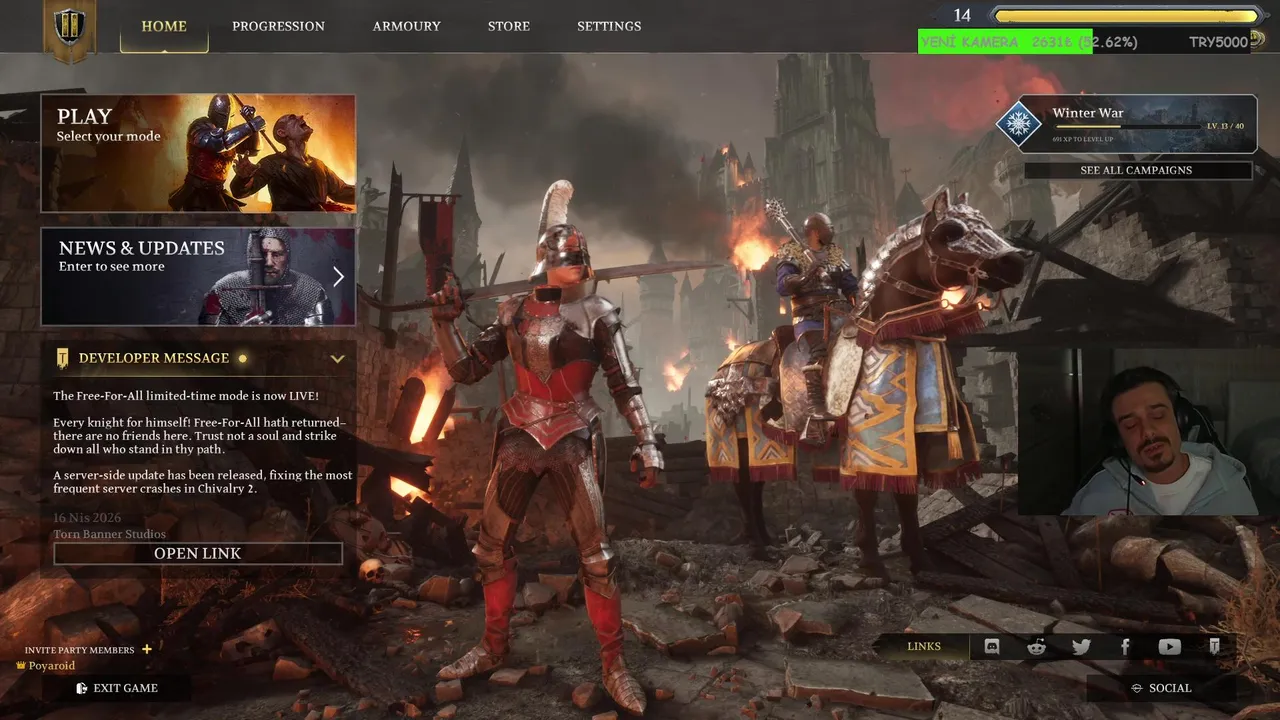
Task: Open the Twitter link icon
Action: pyautogui.click(x=1081, y=647)
